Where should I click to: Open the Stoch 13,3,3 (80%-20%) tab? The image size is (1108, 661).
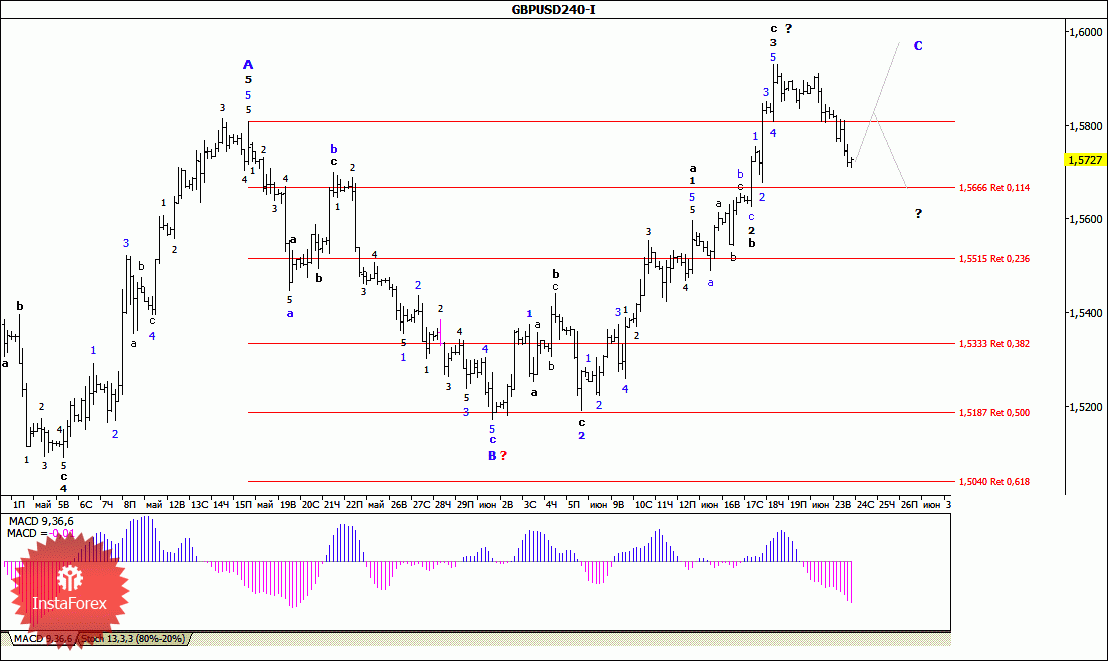tap(133, 639)
